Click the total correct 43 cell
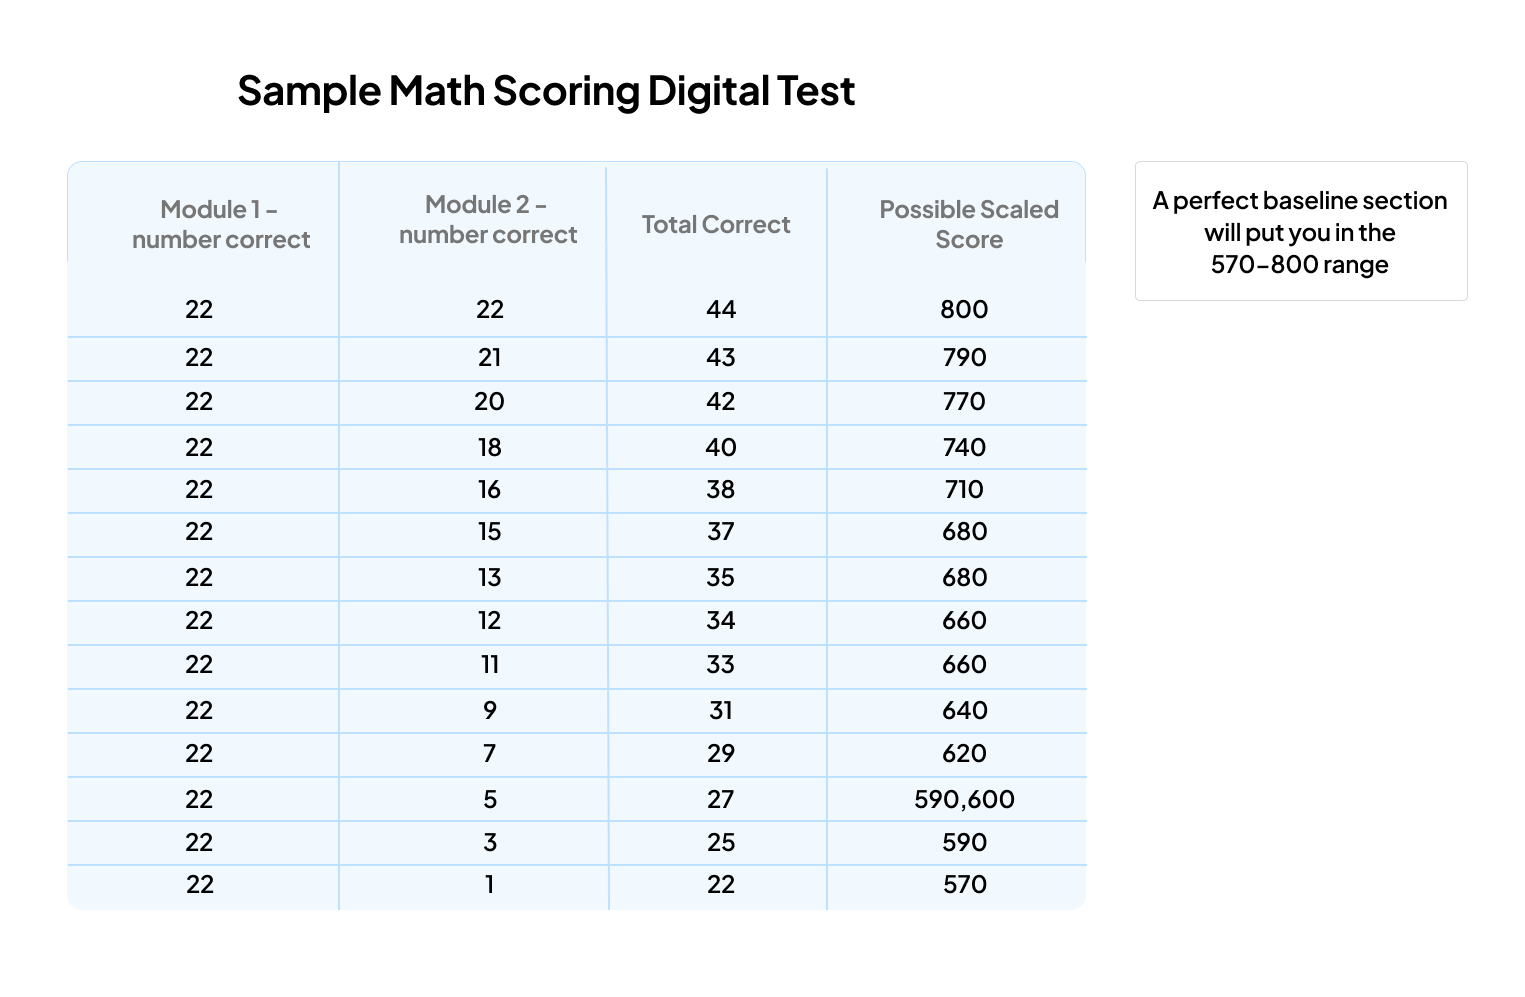Image resolution: width=1525 pixels, height=997 pixels. (x=720, y=358)
